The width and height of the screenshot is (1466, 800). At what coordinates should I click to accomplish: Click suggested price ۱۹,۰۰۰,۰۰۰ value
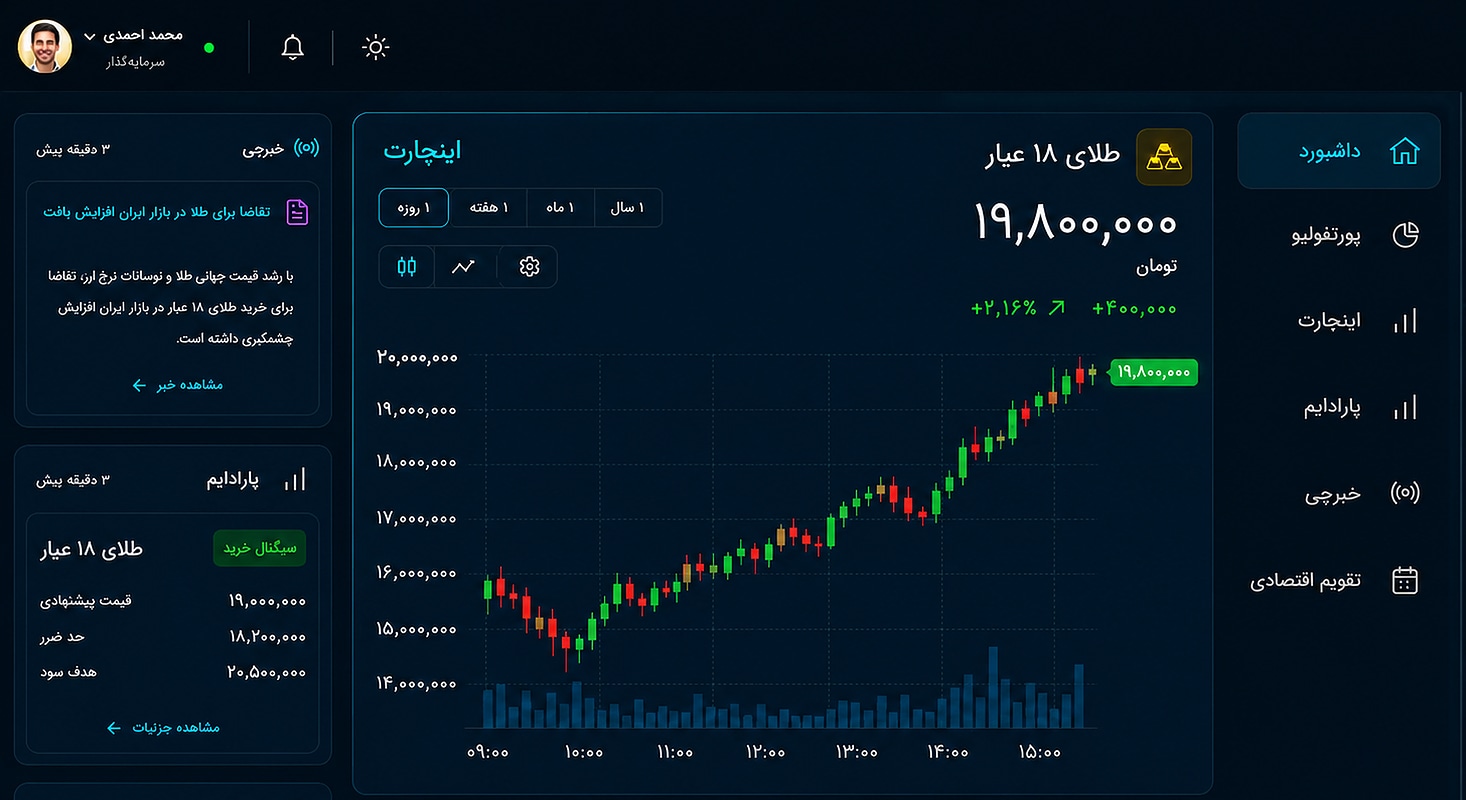[x=267, y=601]
